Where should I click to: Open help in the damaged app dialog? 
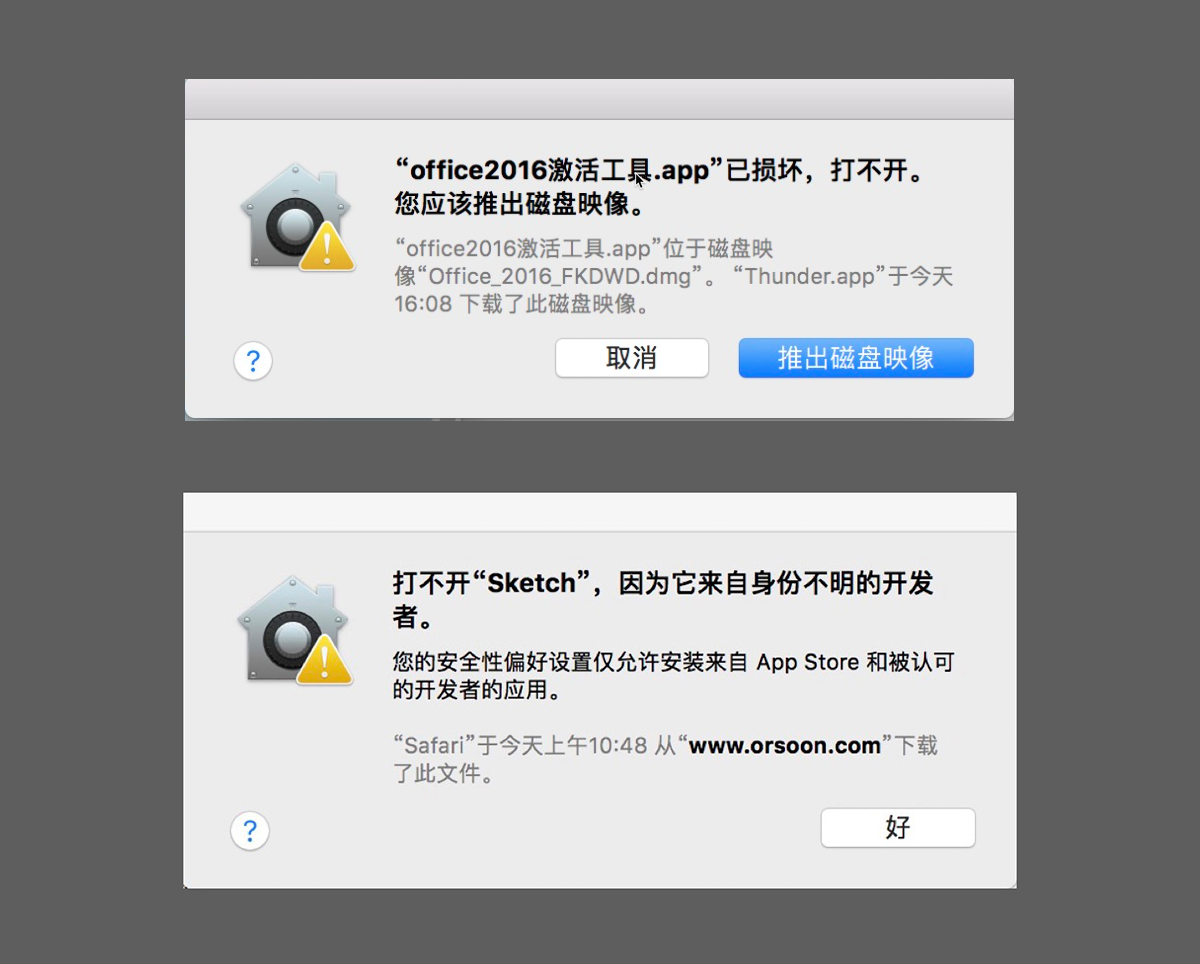tap(253, 360)
